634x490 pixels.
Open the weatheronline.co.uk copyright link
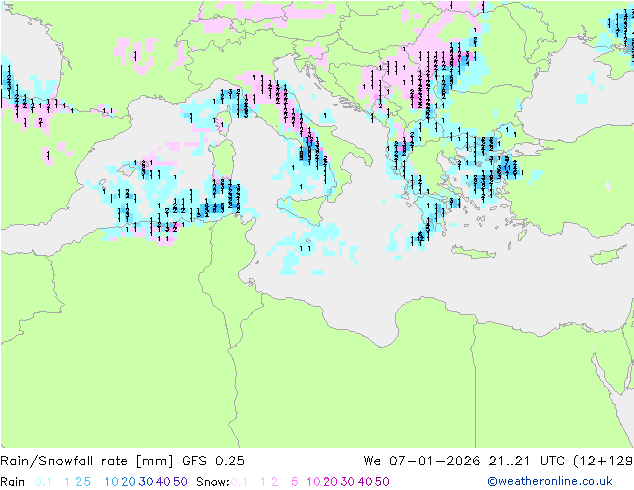click(x=550, y=481)
